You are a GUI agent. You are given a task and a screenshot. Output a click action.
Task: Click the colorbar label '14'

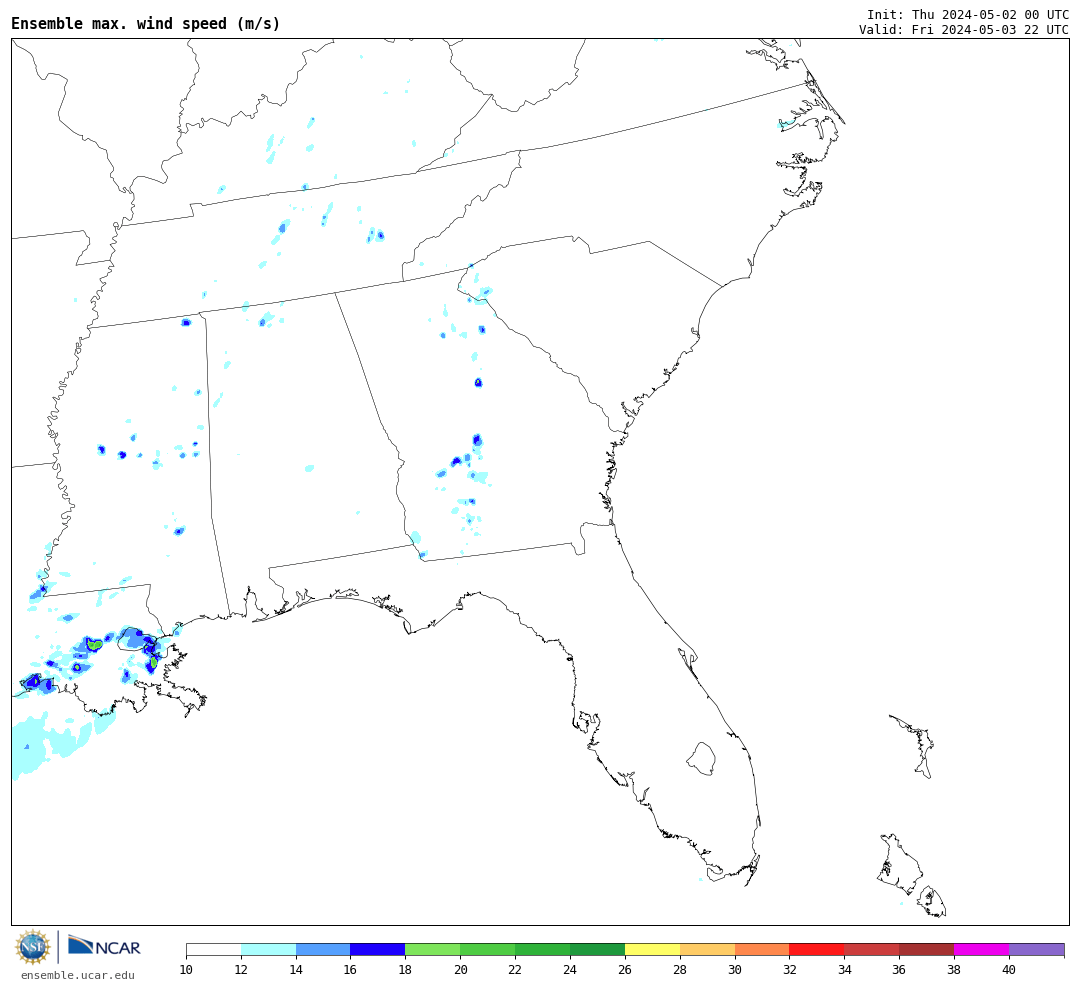pos(296,970)
